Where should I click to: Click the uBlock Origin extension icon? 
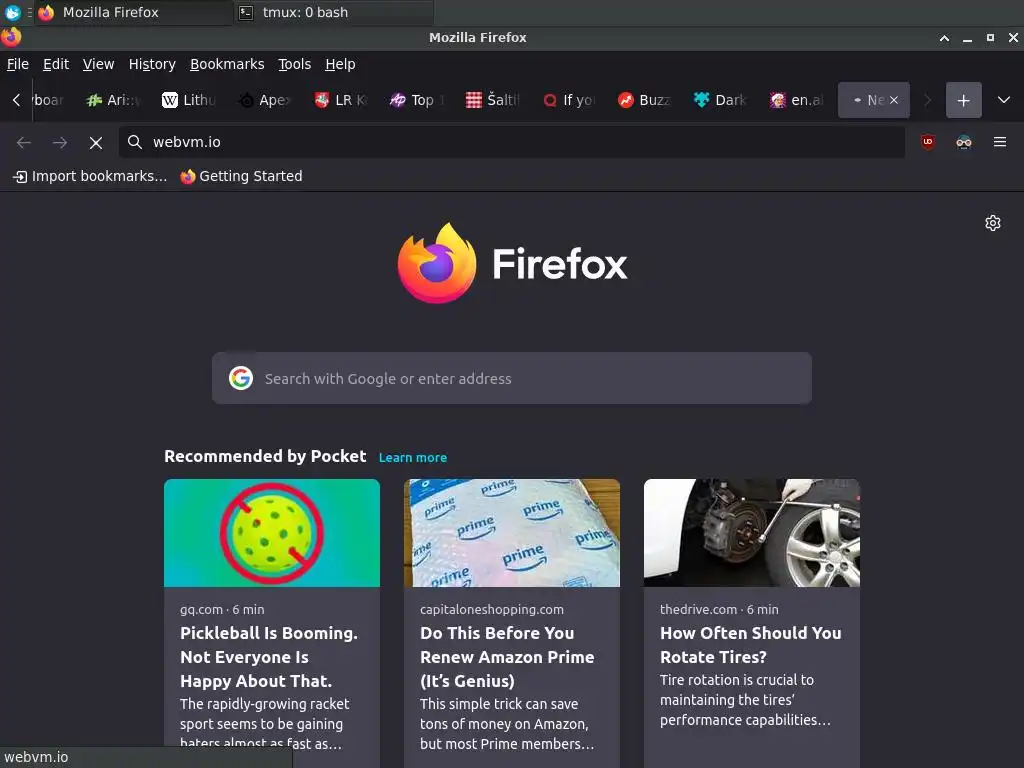pos(927,142)
